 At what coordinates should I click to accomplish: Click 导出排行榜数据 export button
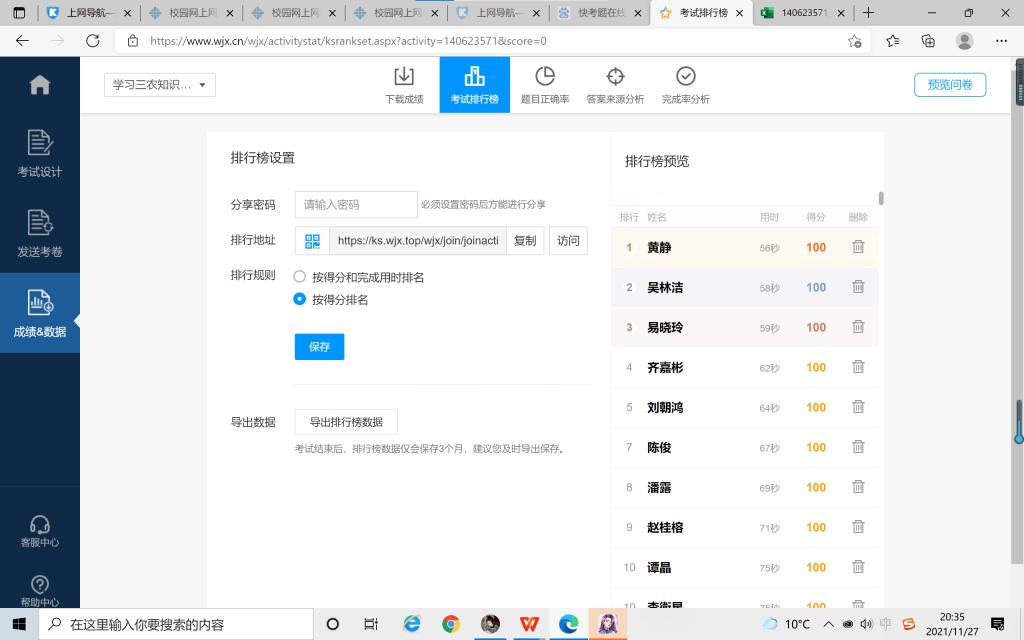pos(346,421)
